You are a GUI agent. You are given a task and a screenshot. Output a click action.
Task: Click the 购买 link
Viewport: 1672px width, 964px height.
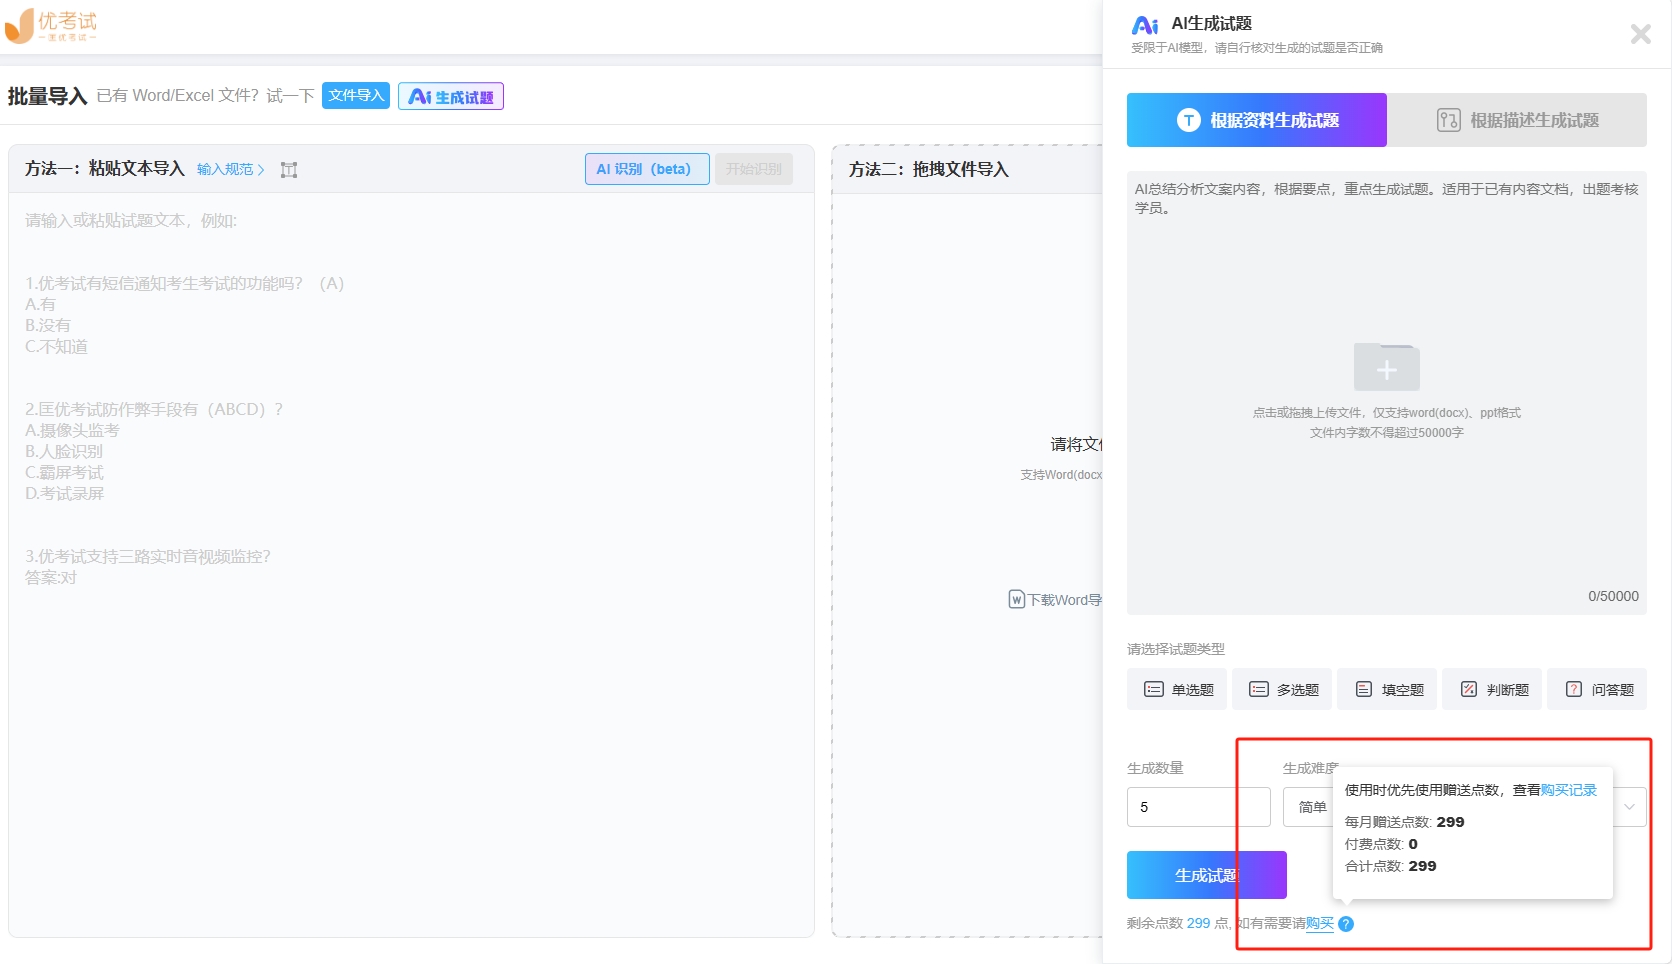[x=1320, y=924]
